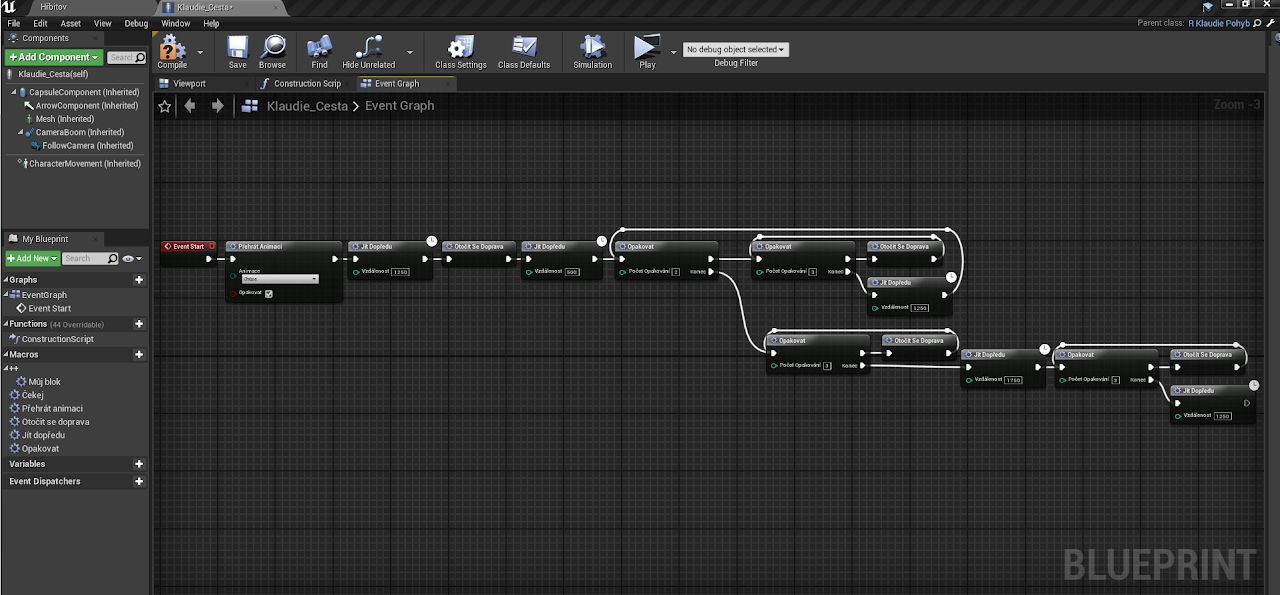Open Class Defaults
The width and height of the screenshot is (1280, 595).
524,48
